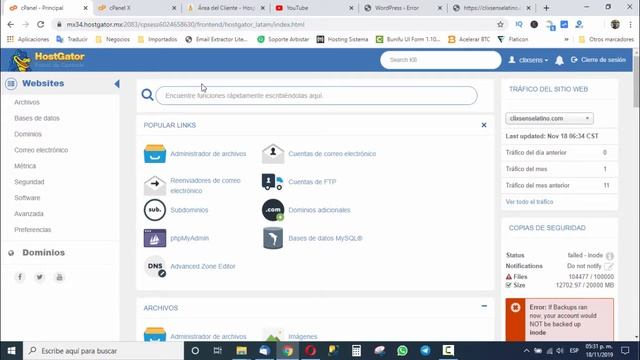The image size is (640, 360).
Task: Open the Advanced Zone Editor DNS icon
Action: click(x=155, y=267)
